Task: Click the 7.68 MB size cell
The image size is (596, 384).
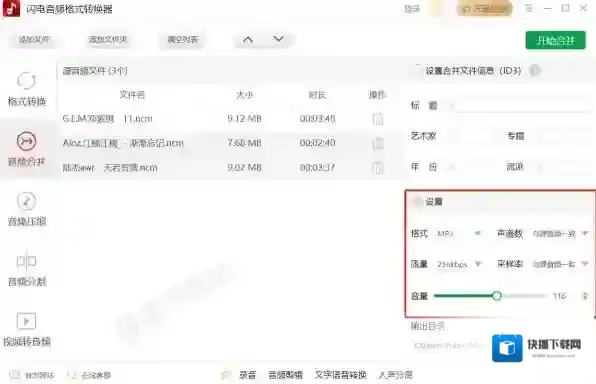Action: [x=244, y=143]
